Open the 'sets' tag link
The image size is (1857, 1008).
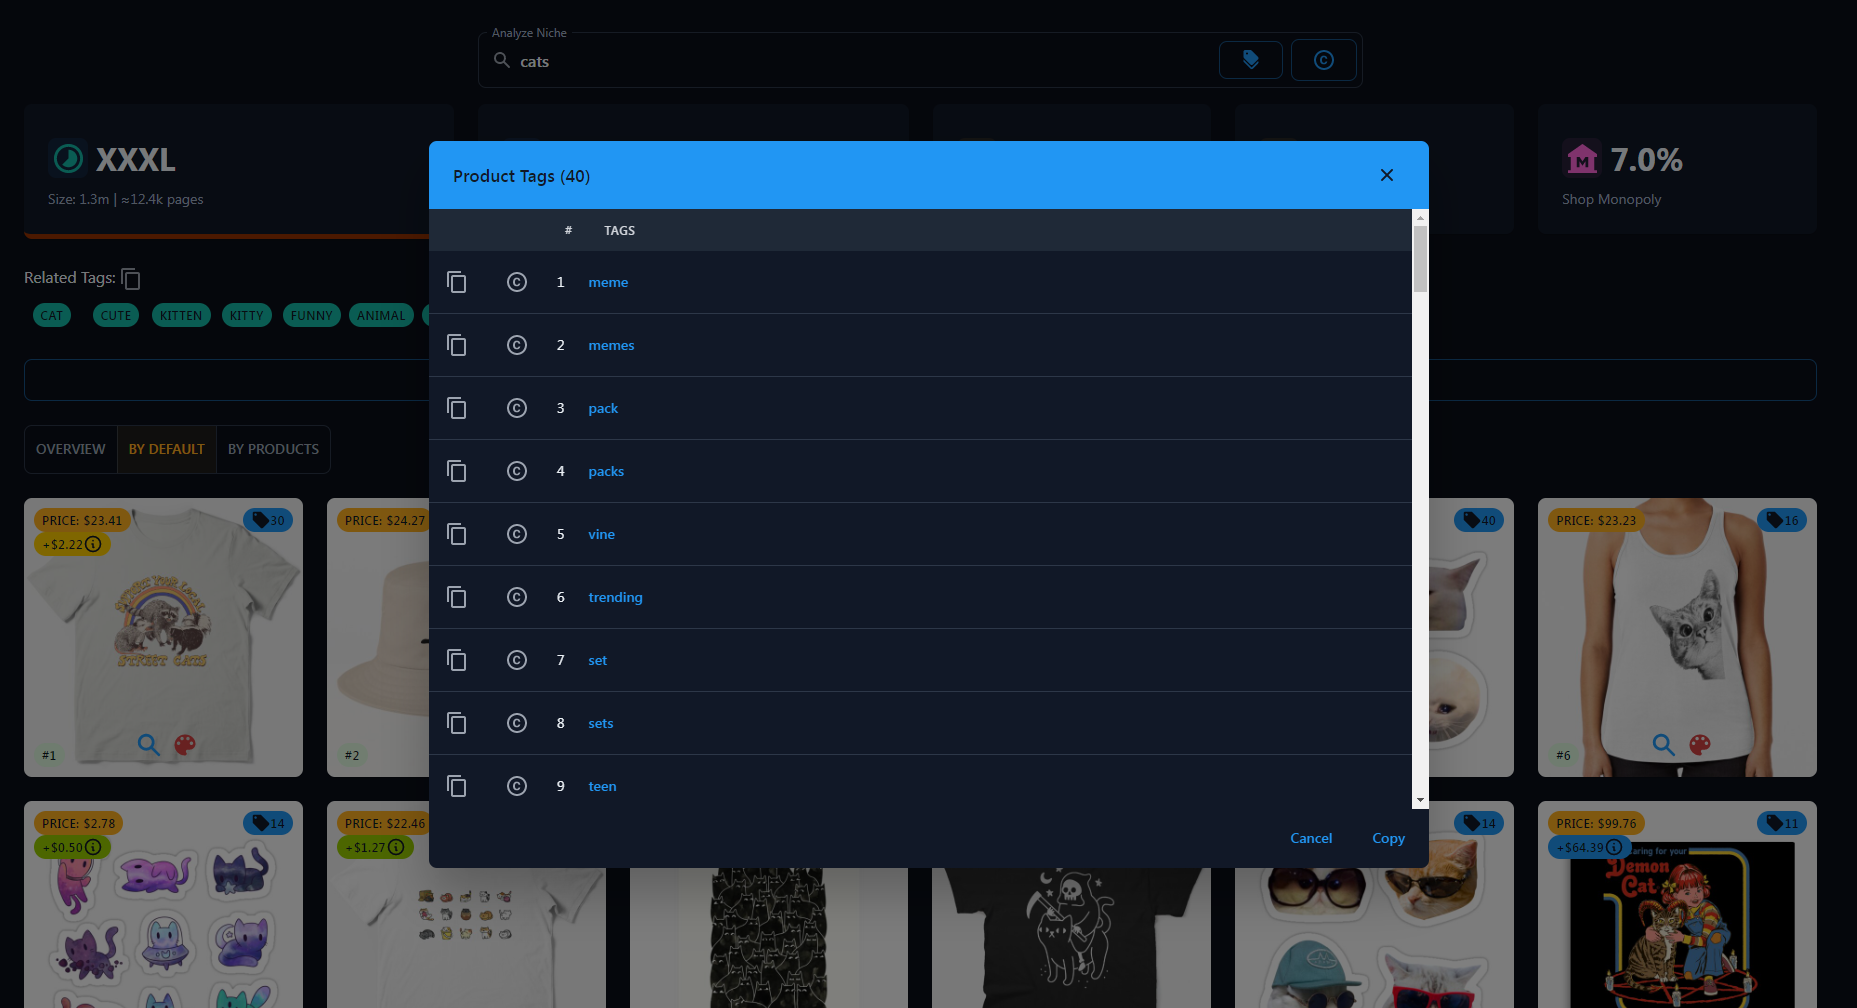[600, 723]
